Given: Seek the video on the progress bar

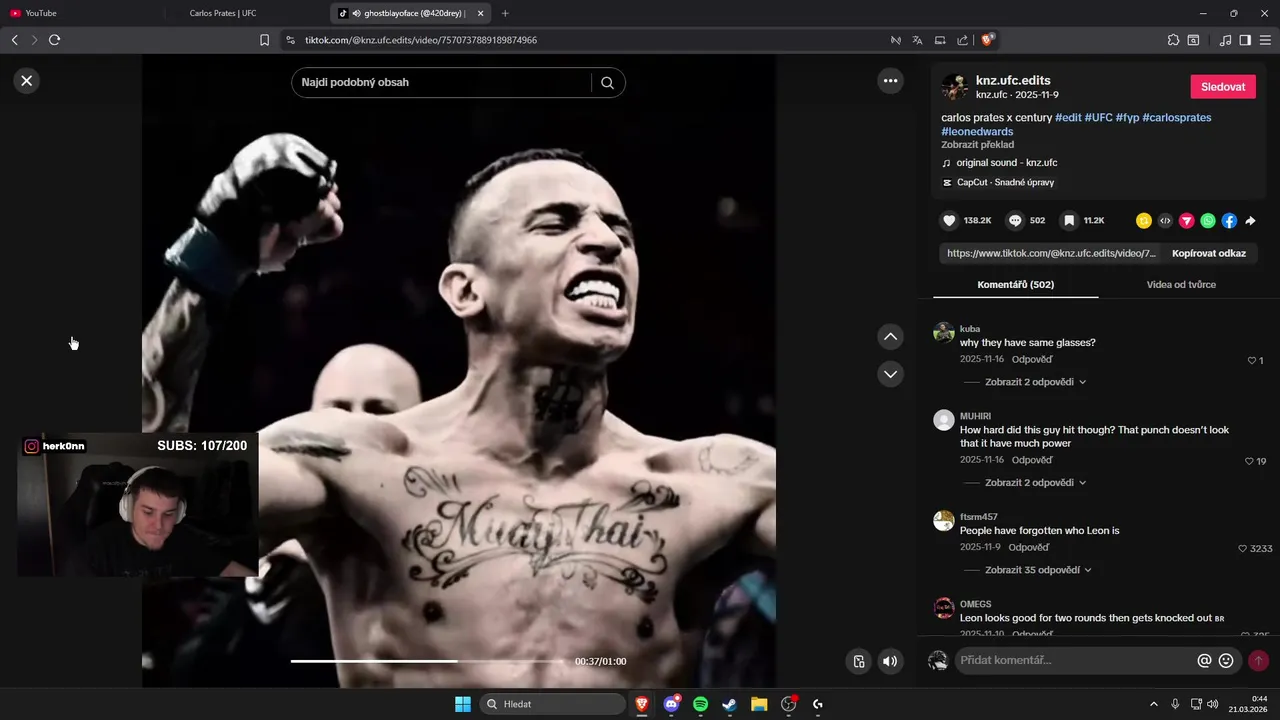Looking at the screenshot, I should pos(427,661).
